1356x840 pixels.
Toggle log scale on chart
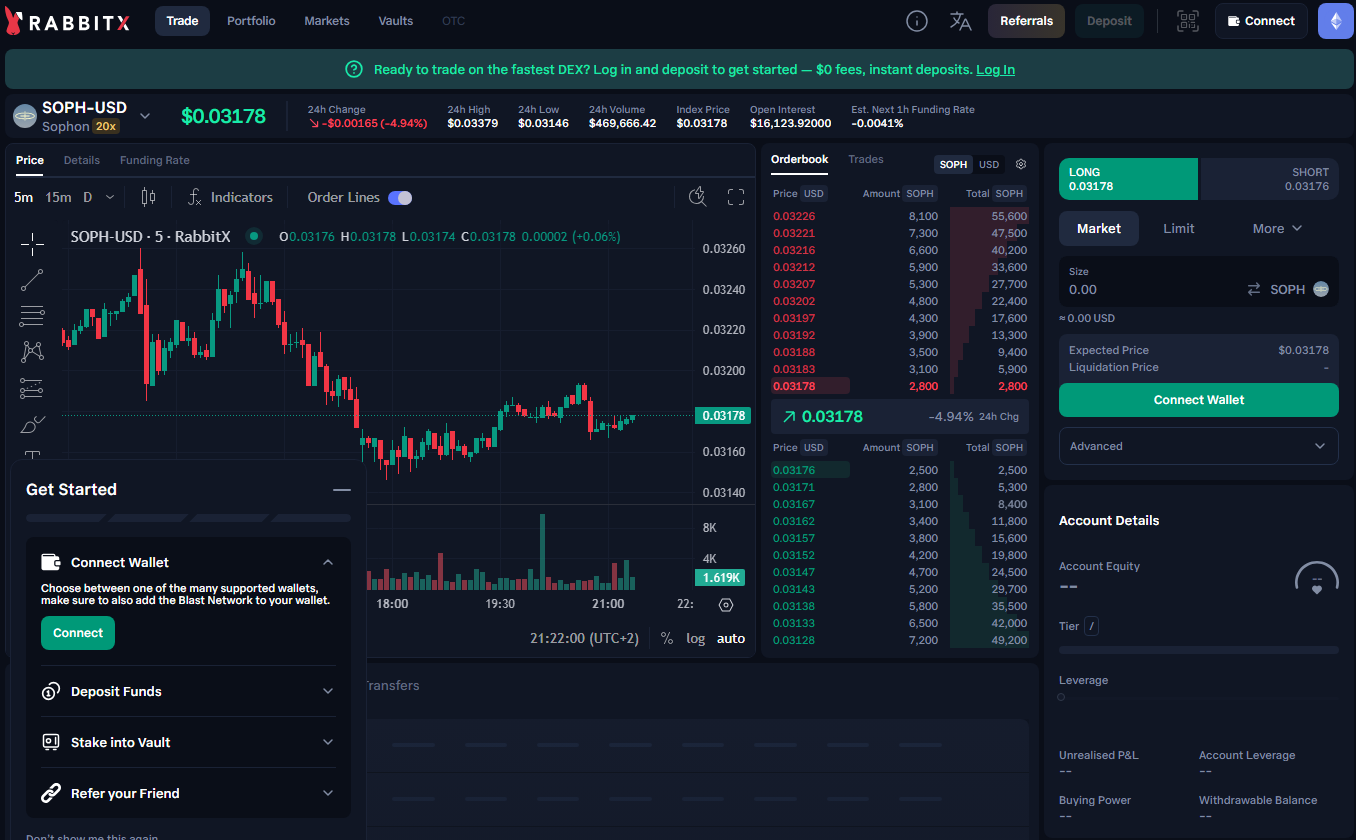click(x=696, y=638)
